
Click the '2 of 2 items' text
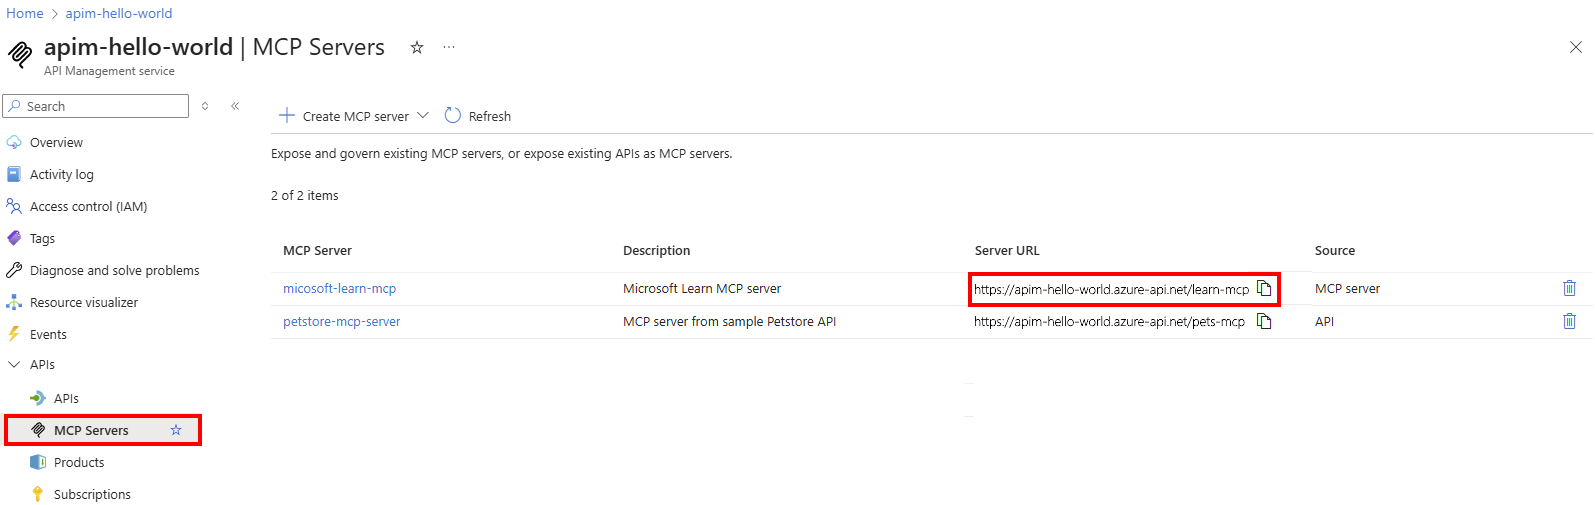[x=305, y=195]
